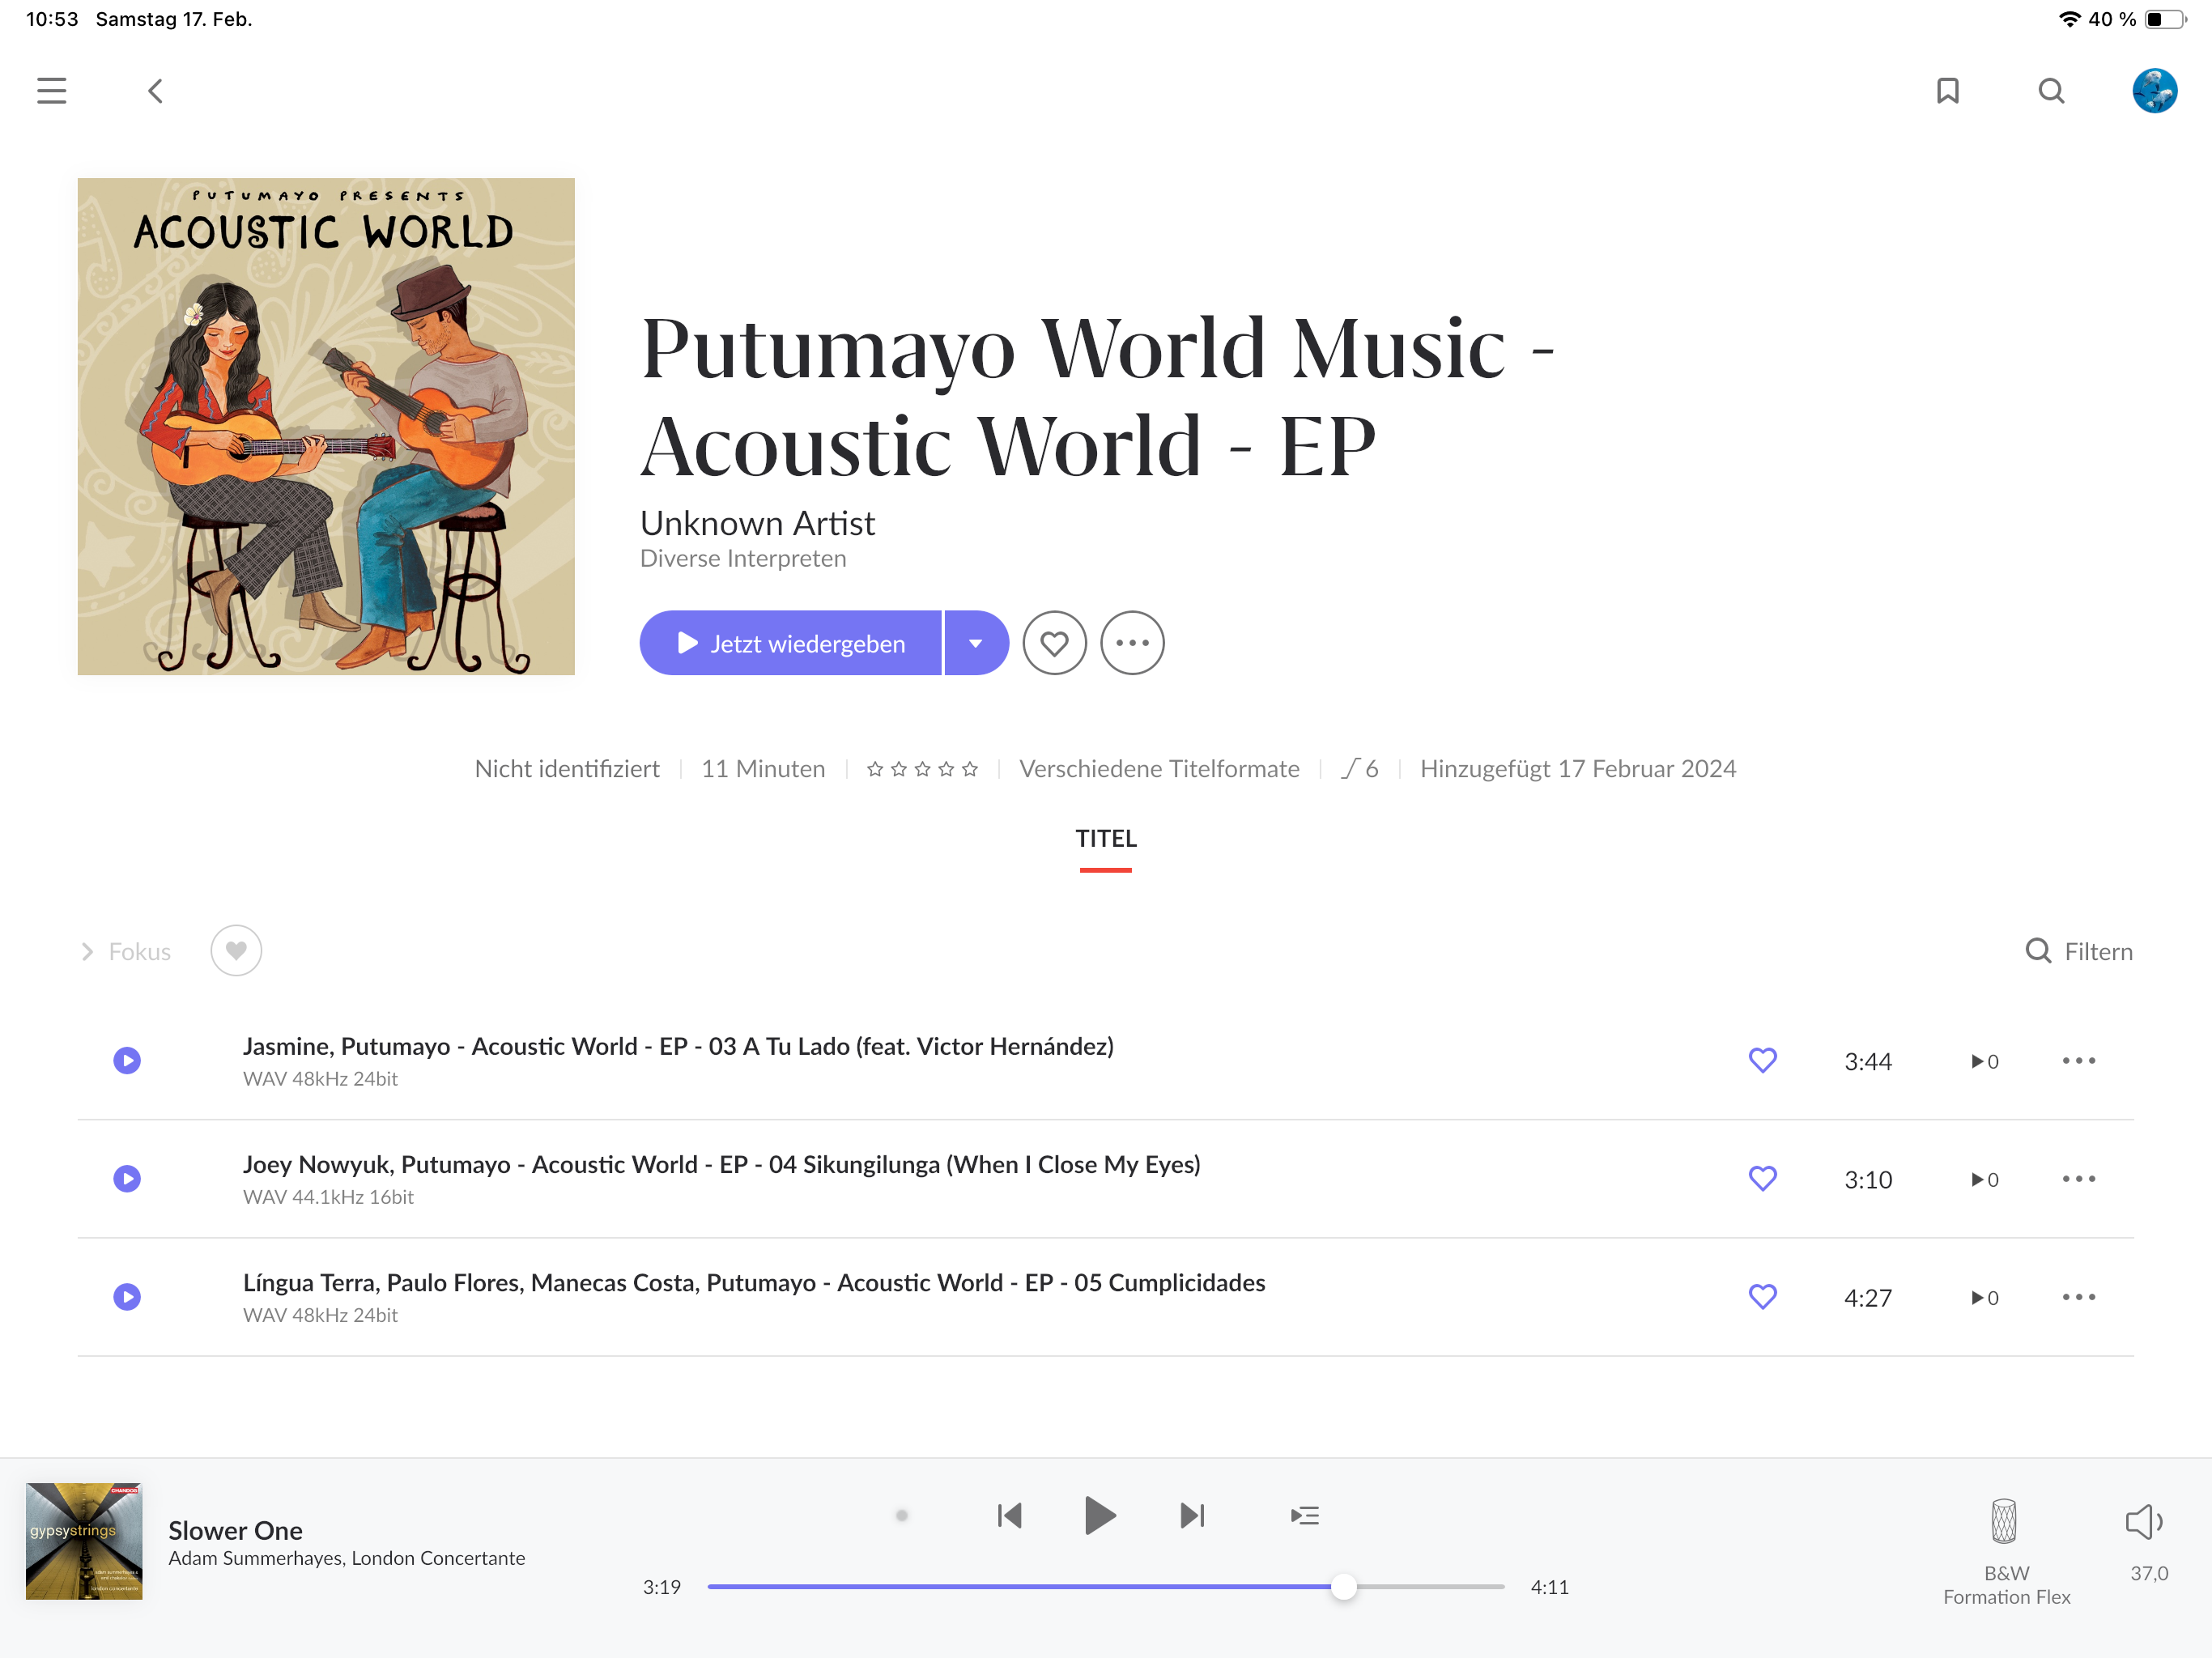Click play count of Sikungilunga

point(1985,1179)
